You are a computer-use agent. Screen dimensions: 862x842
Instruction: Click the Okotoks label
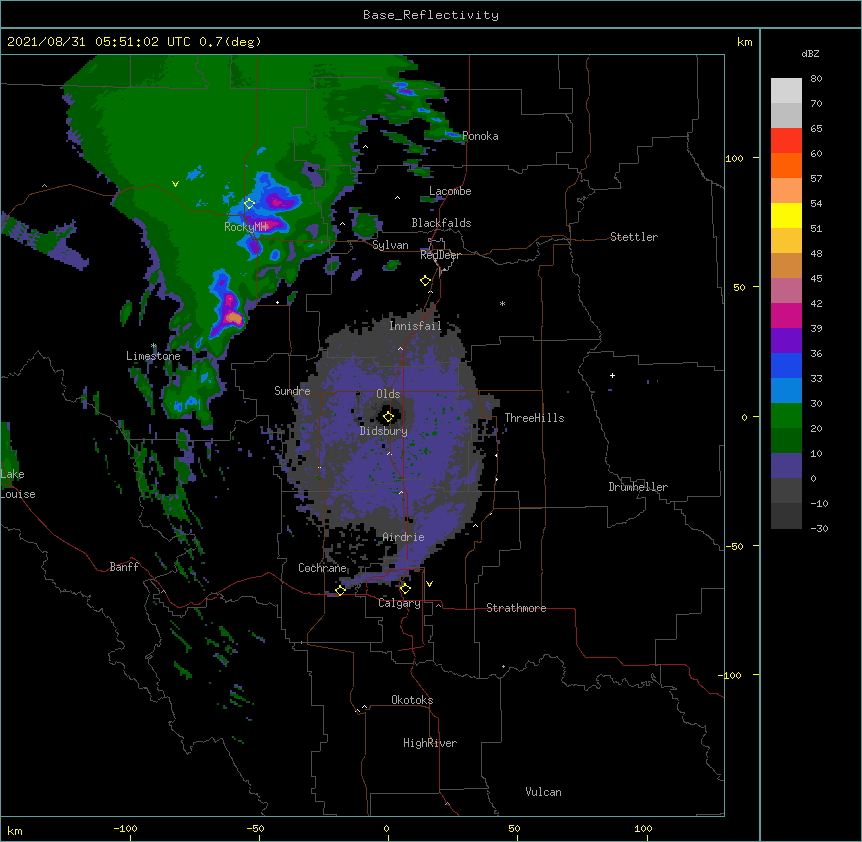(412, 700)
